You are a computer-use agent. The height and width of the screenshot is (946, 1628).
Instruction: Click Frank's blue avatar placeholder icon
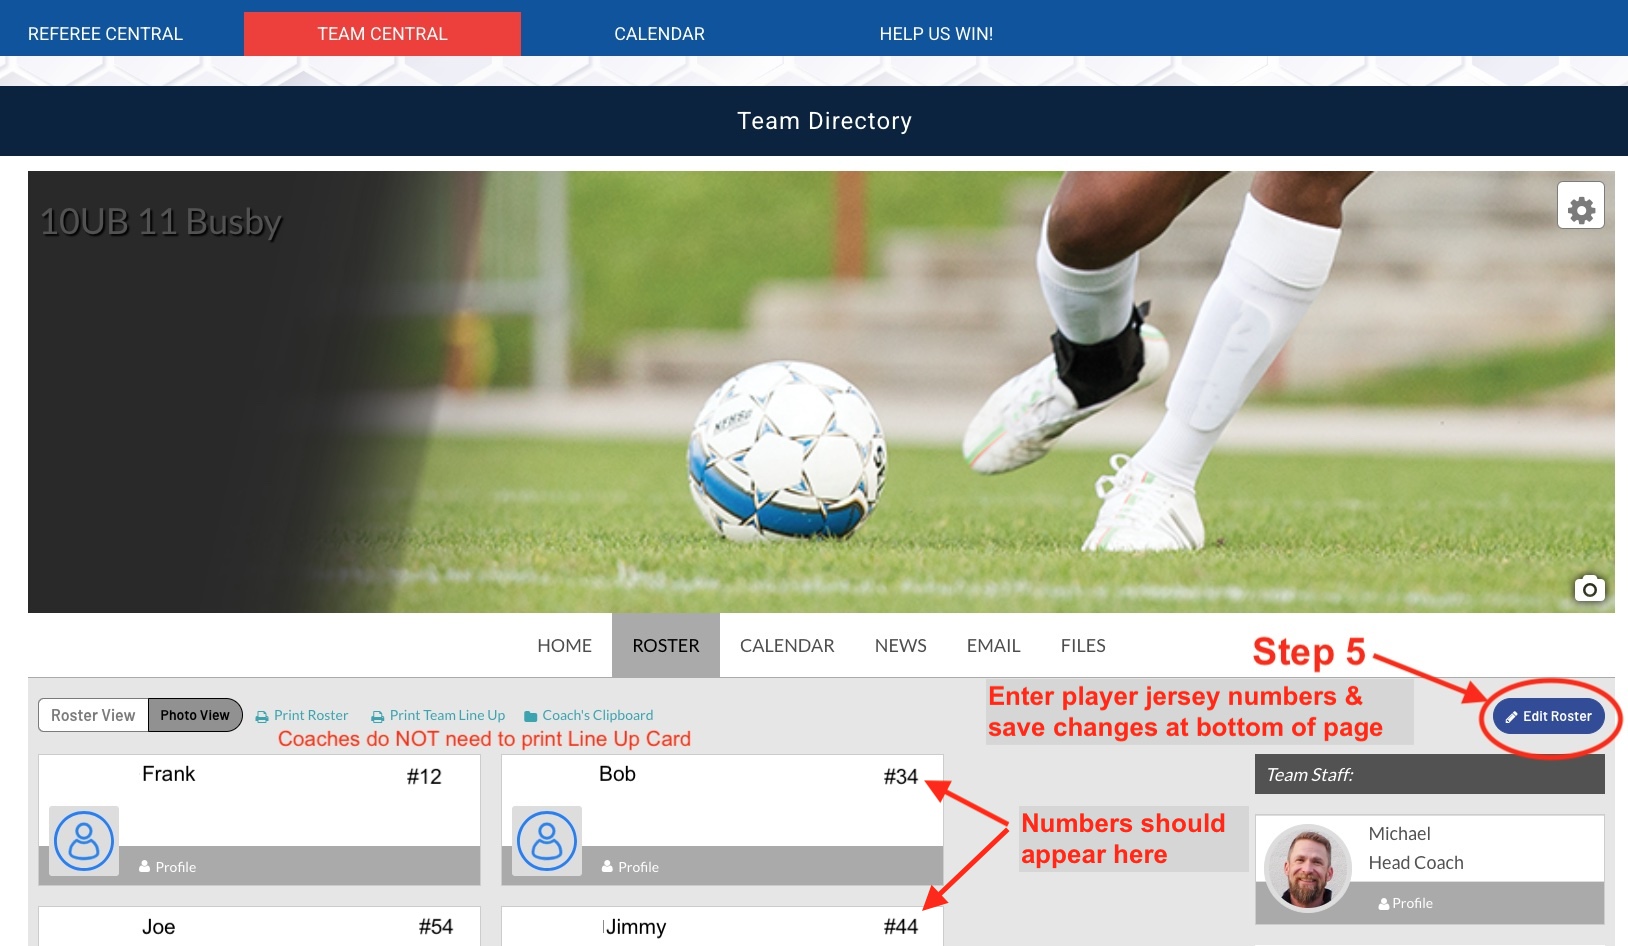coord(84,841)
